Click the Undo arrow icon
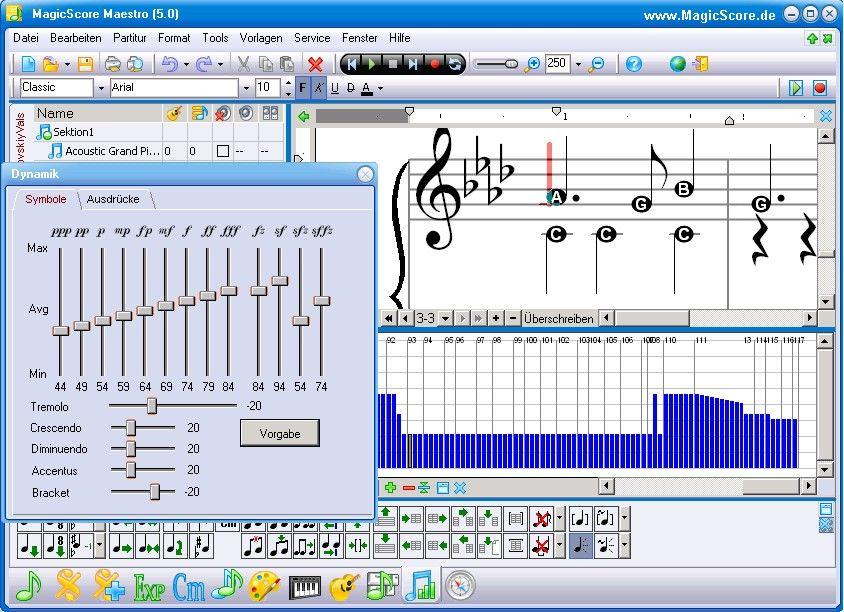The width and height of the screenshot is (844, 612). pos(170,64)
